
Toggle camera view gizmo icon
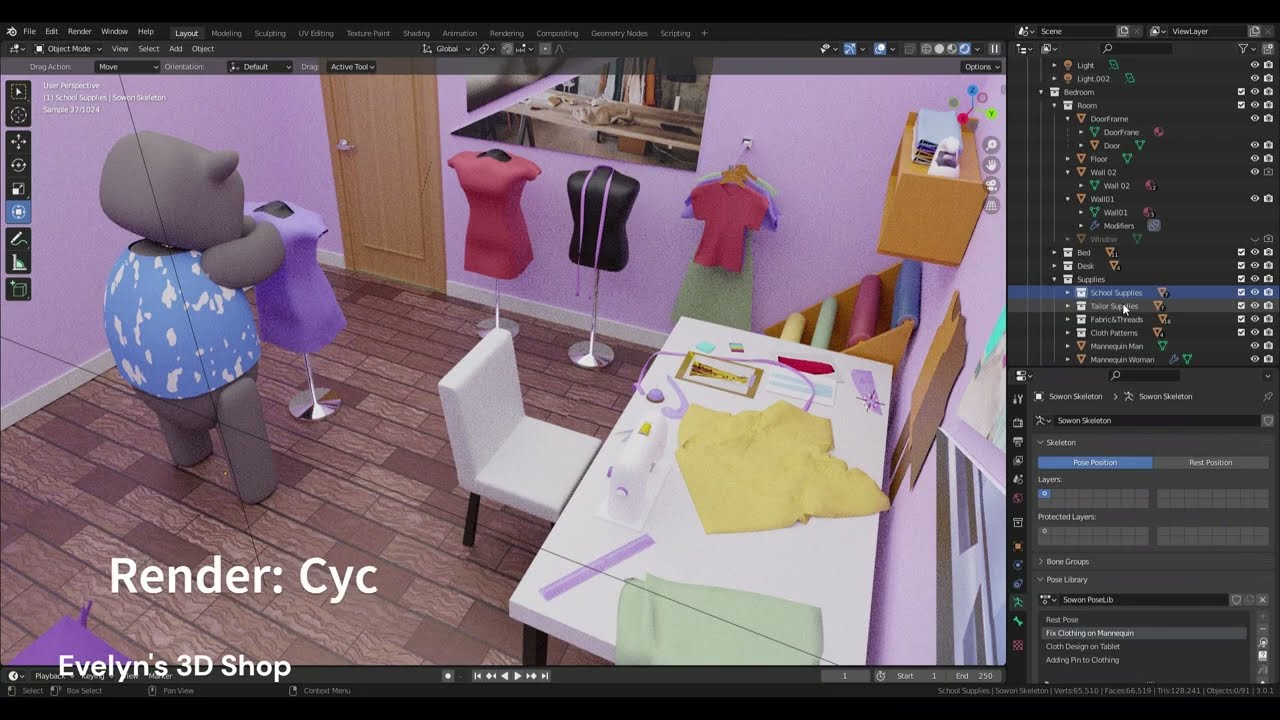(x=992, y=185)
